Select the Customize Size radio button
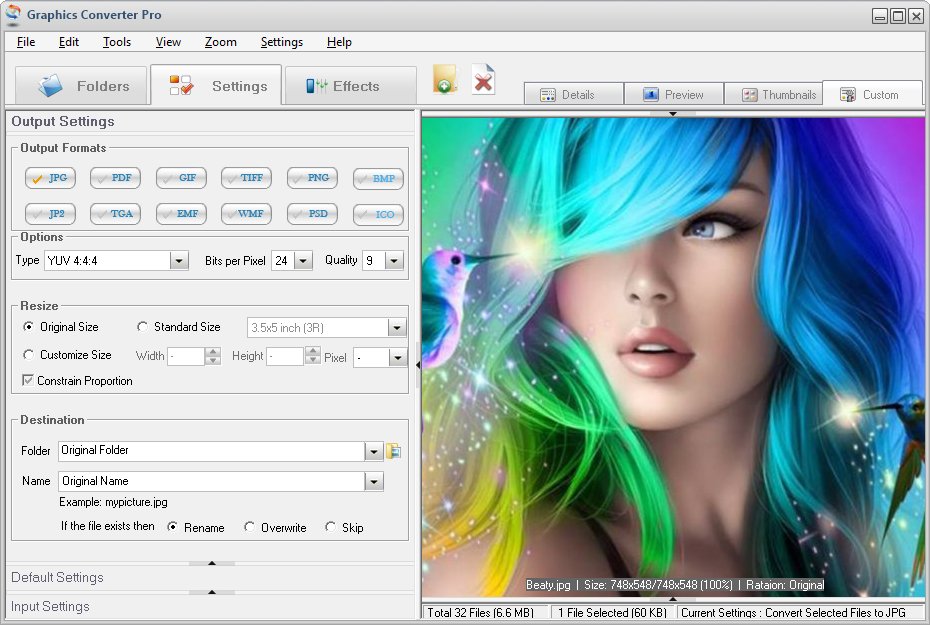Image resolution: width=930 pixels, height=625 pixels. click(x=29, y=355)
